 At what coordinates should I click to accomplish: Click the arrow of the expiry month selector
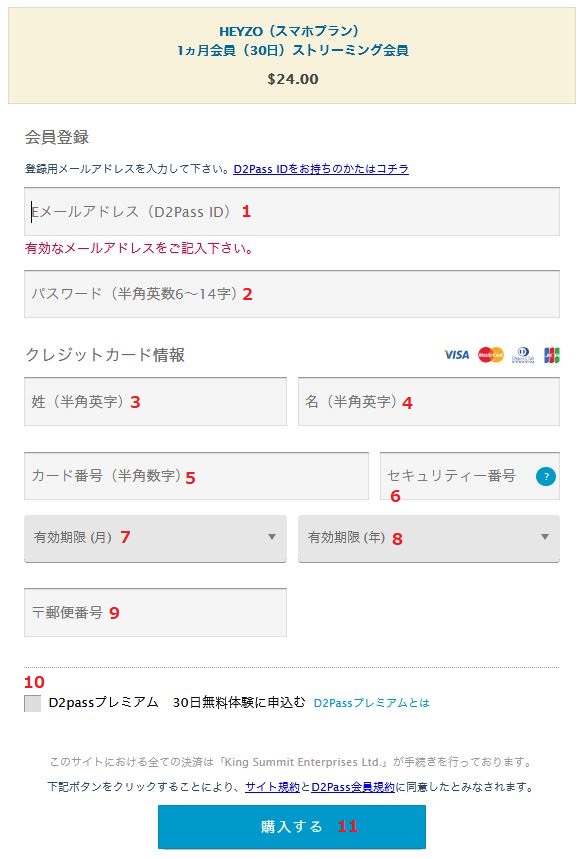tap(272, 537)
